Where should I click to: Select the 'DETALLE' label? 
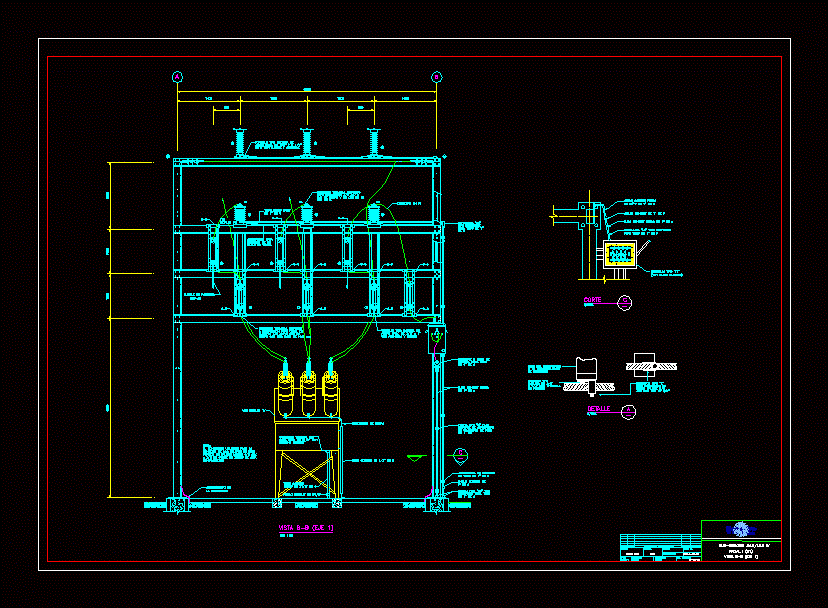click(x=598, y=409)
